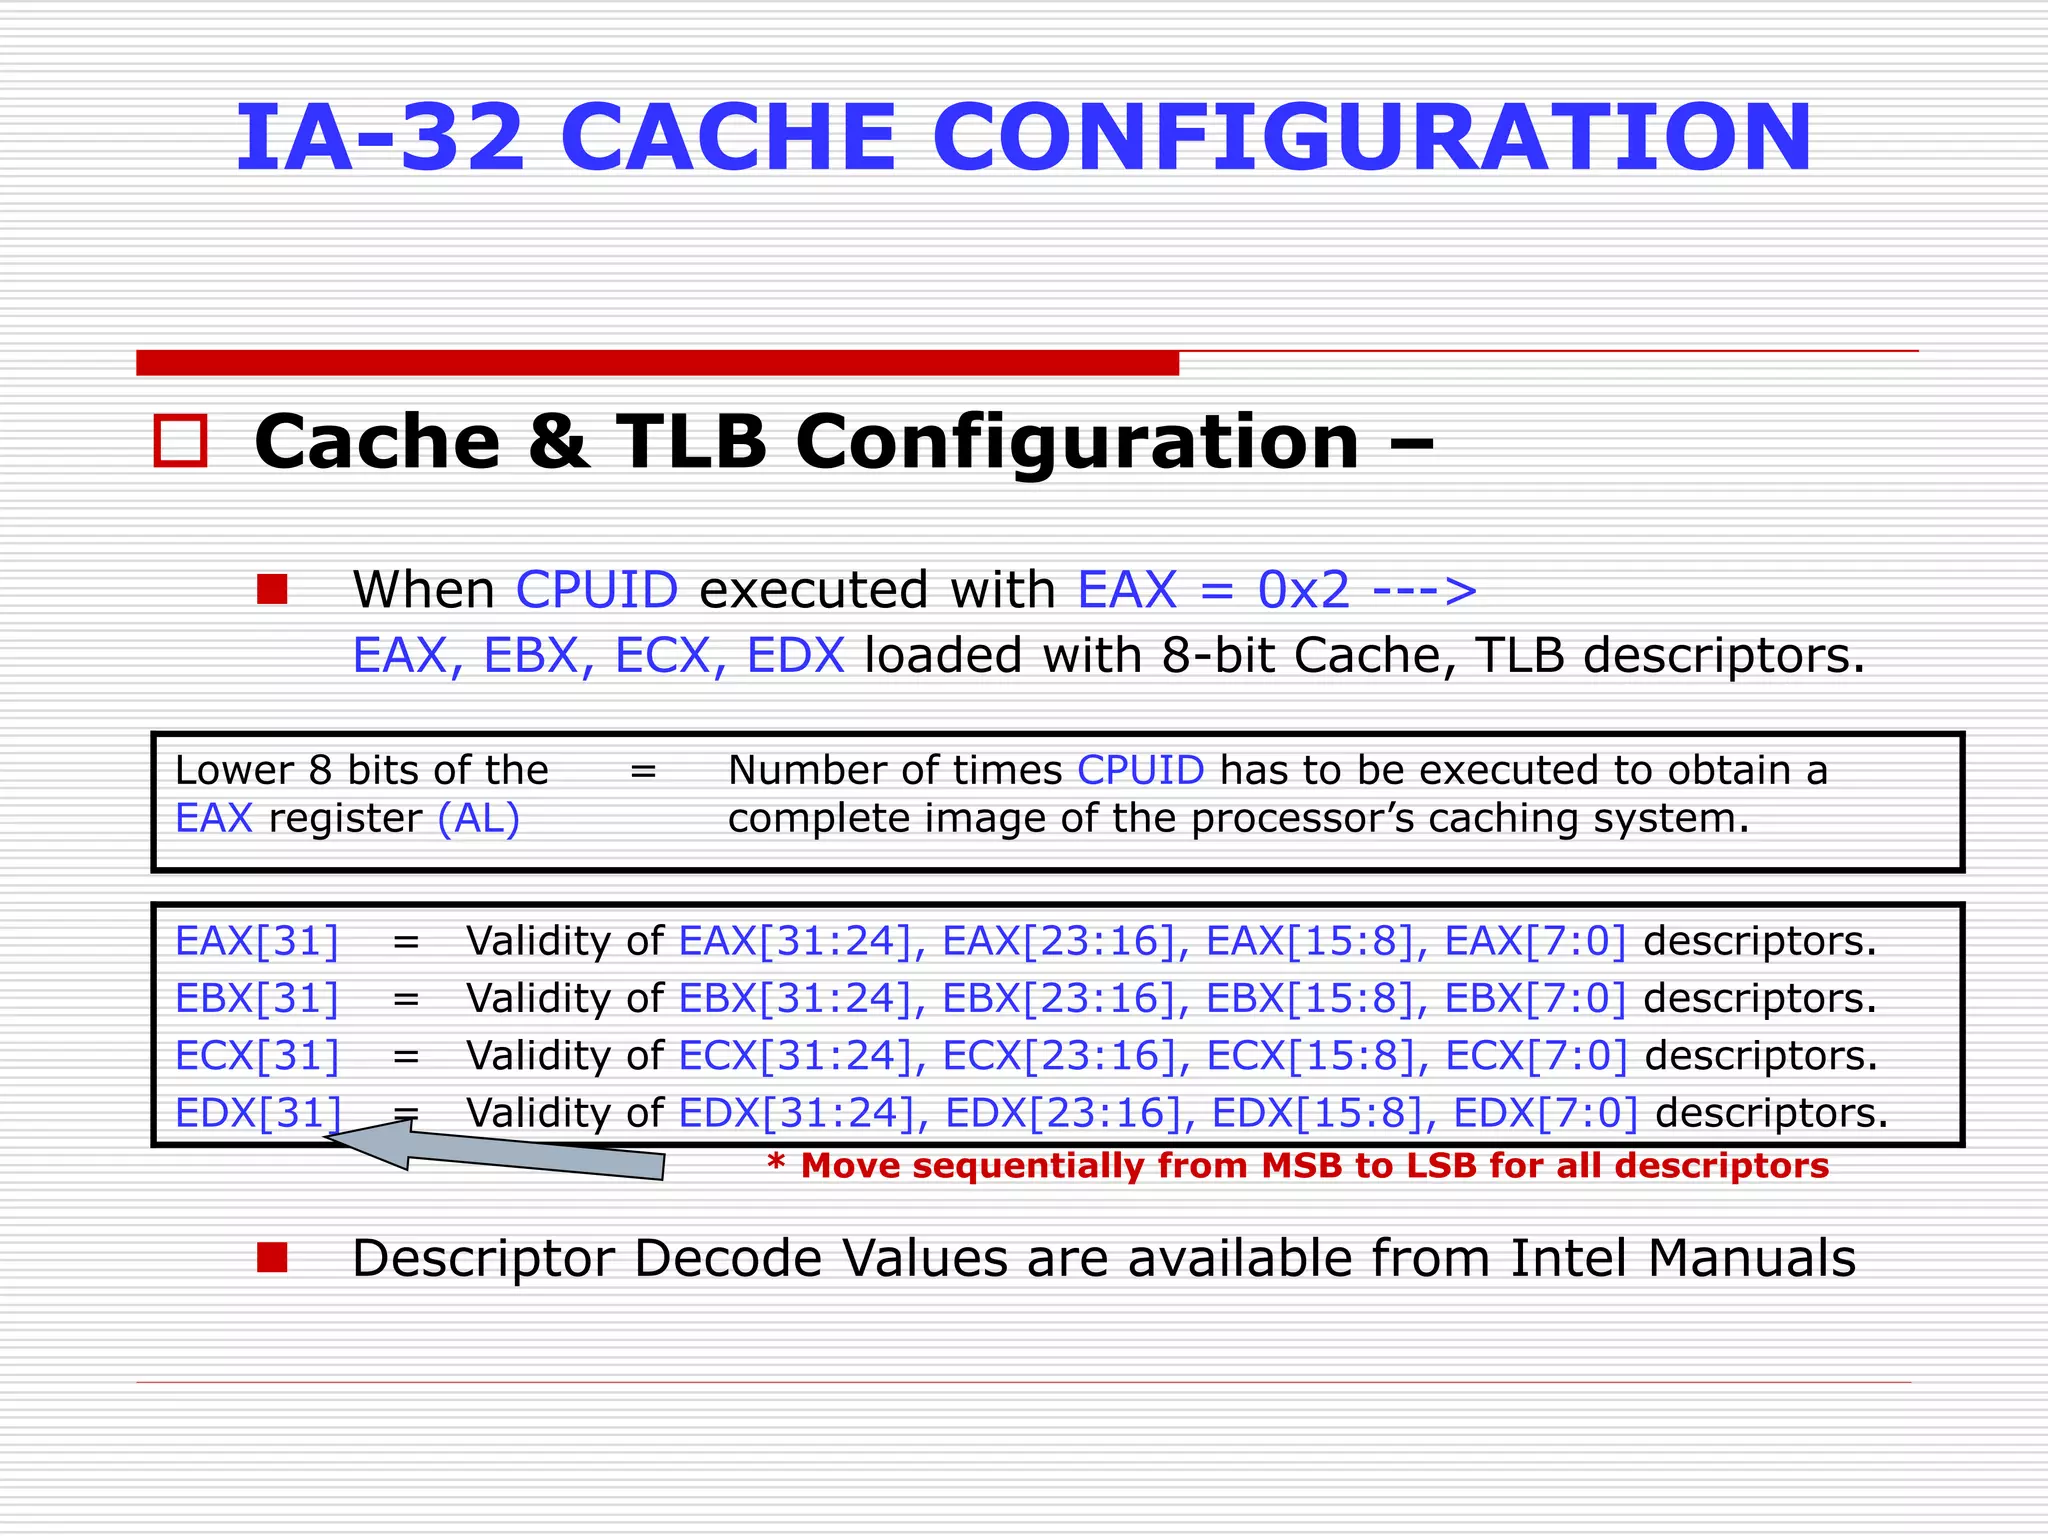Image resolution: width=2048 pixels, height=1536 pixels.
Task: Click the 'EAX[31]' label
Action: point(257,942)
